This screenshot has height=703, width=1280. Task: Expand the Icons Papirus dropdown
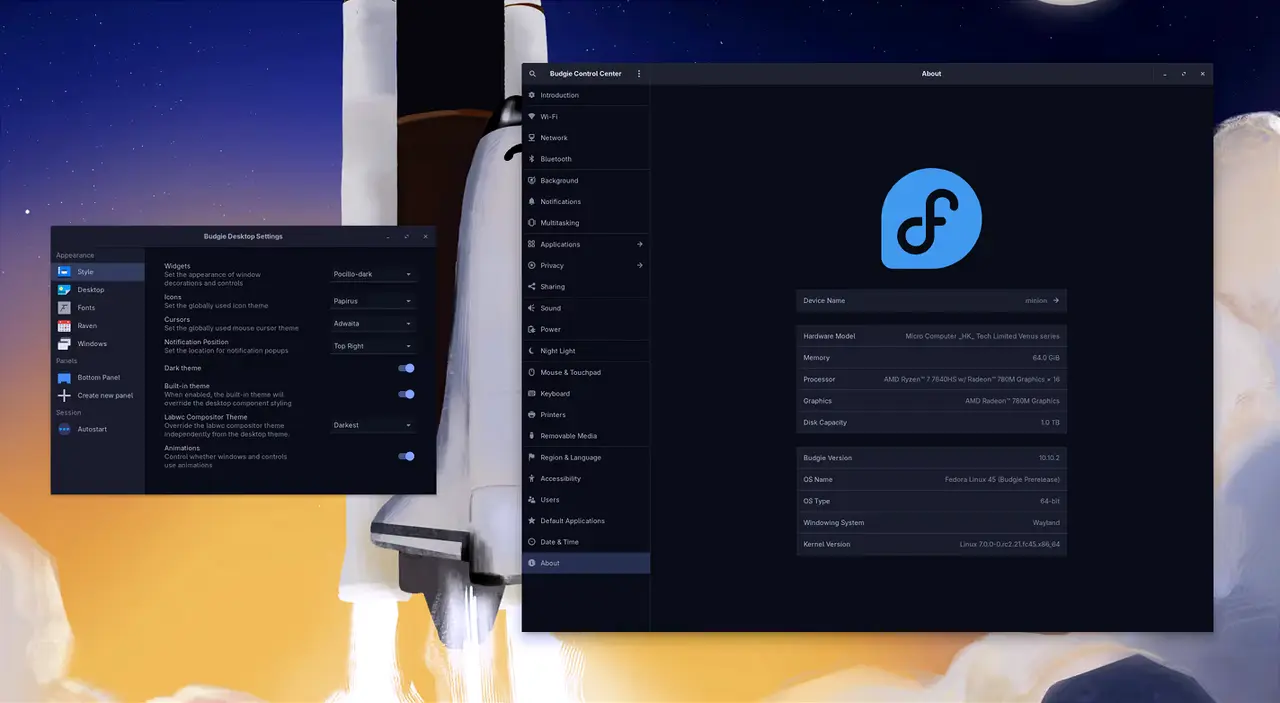pos(372,301)
